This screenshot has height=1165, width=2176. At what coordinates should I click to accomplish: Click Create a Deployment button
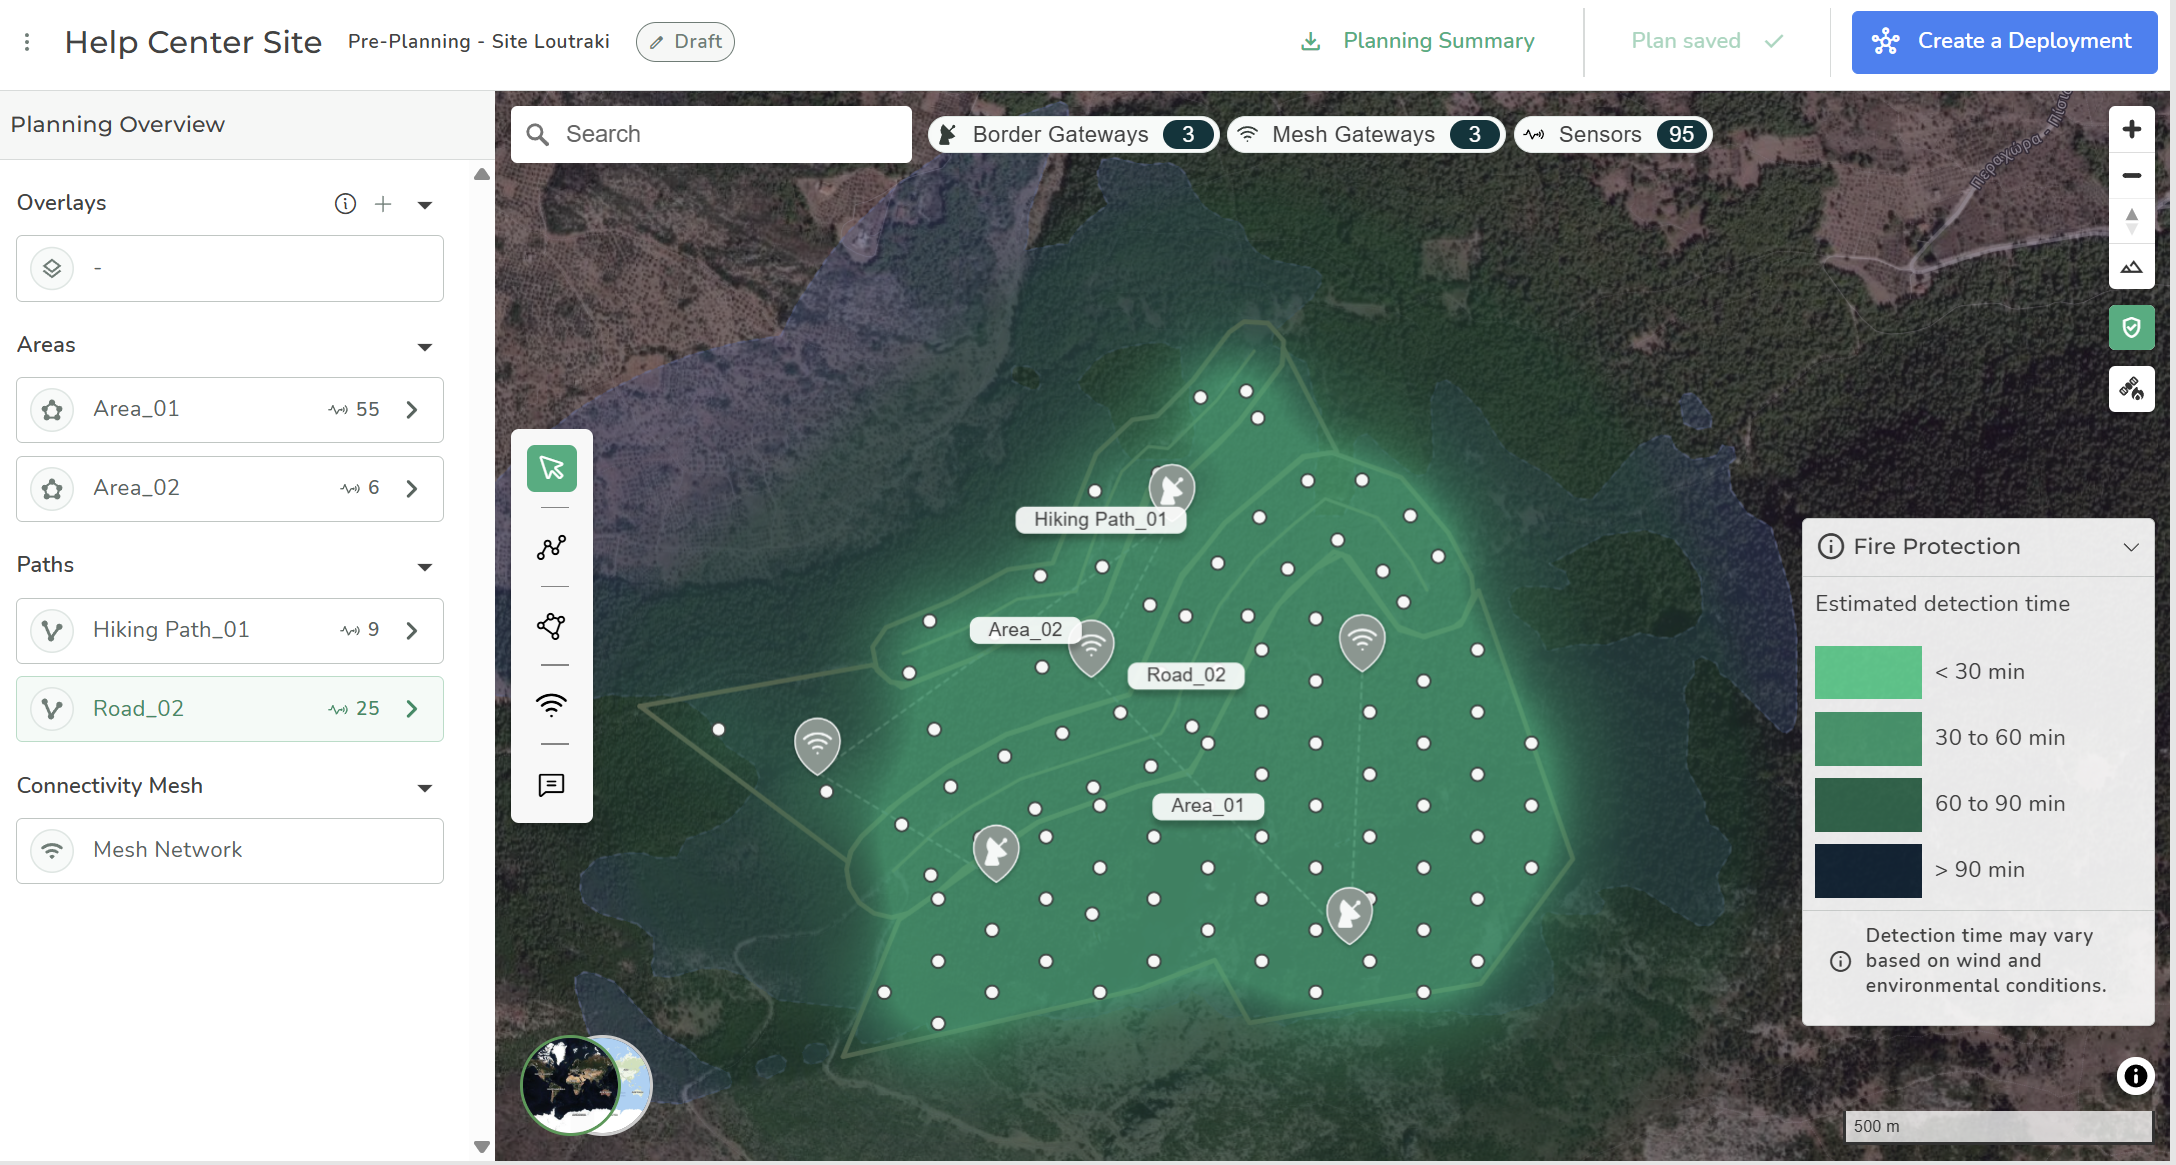tap(2004, 42)
